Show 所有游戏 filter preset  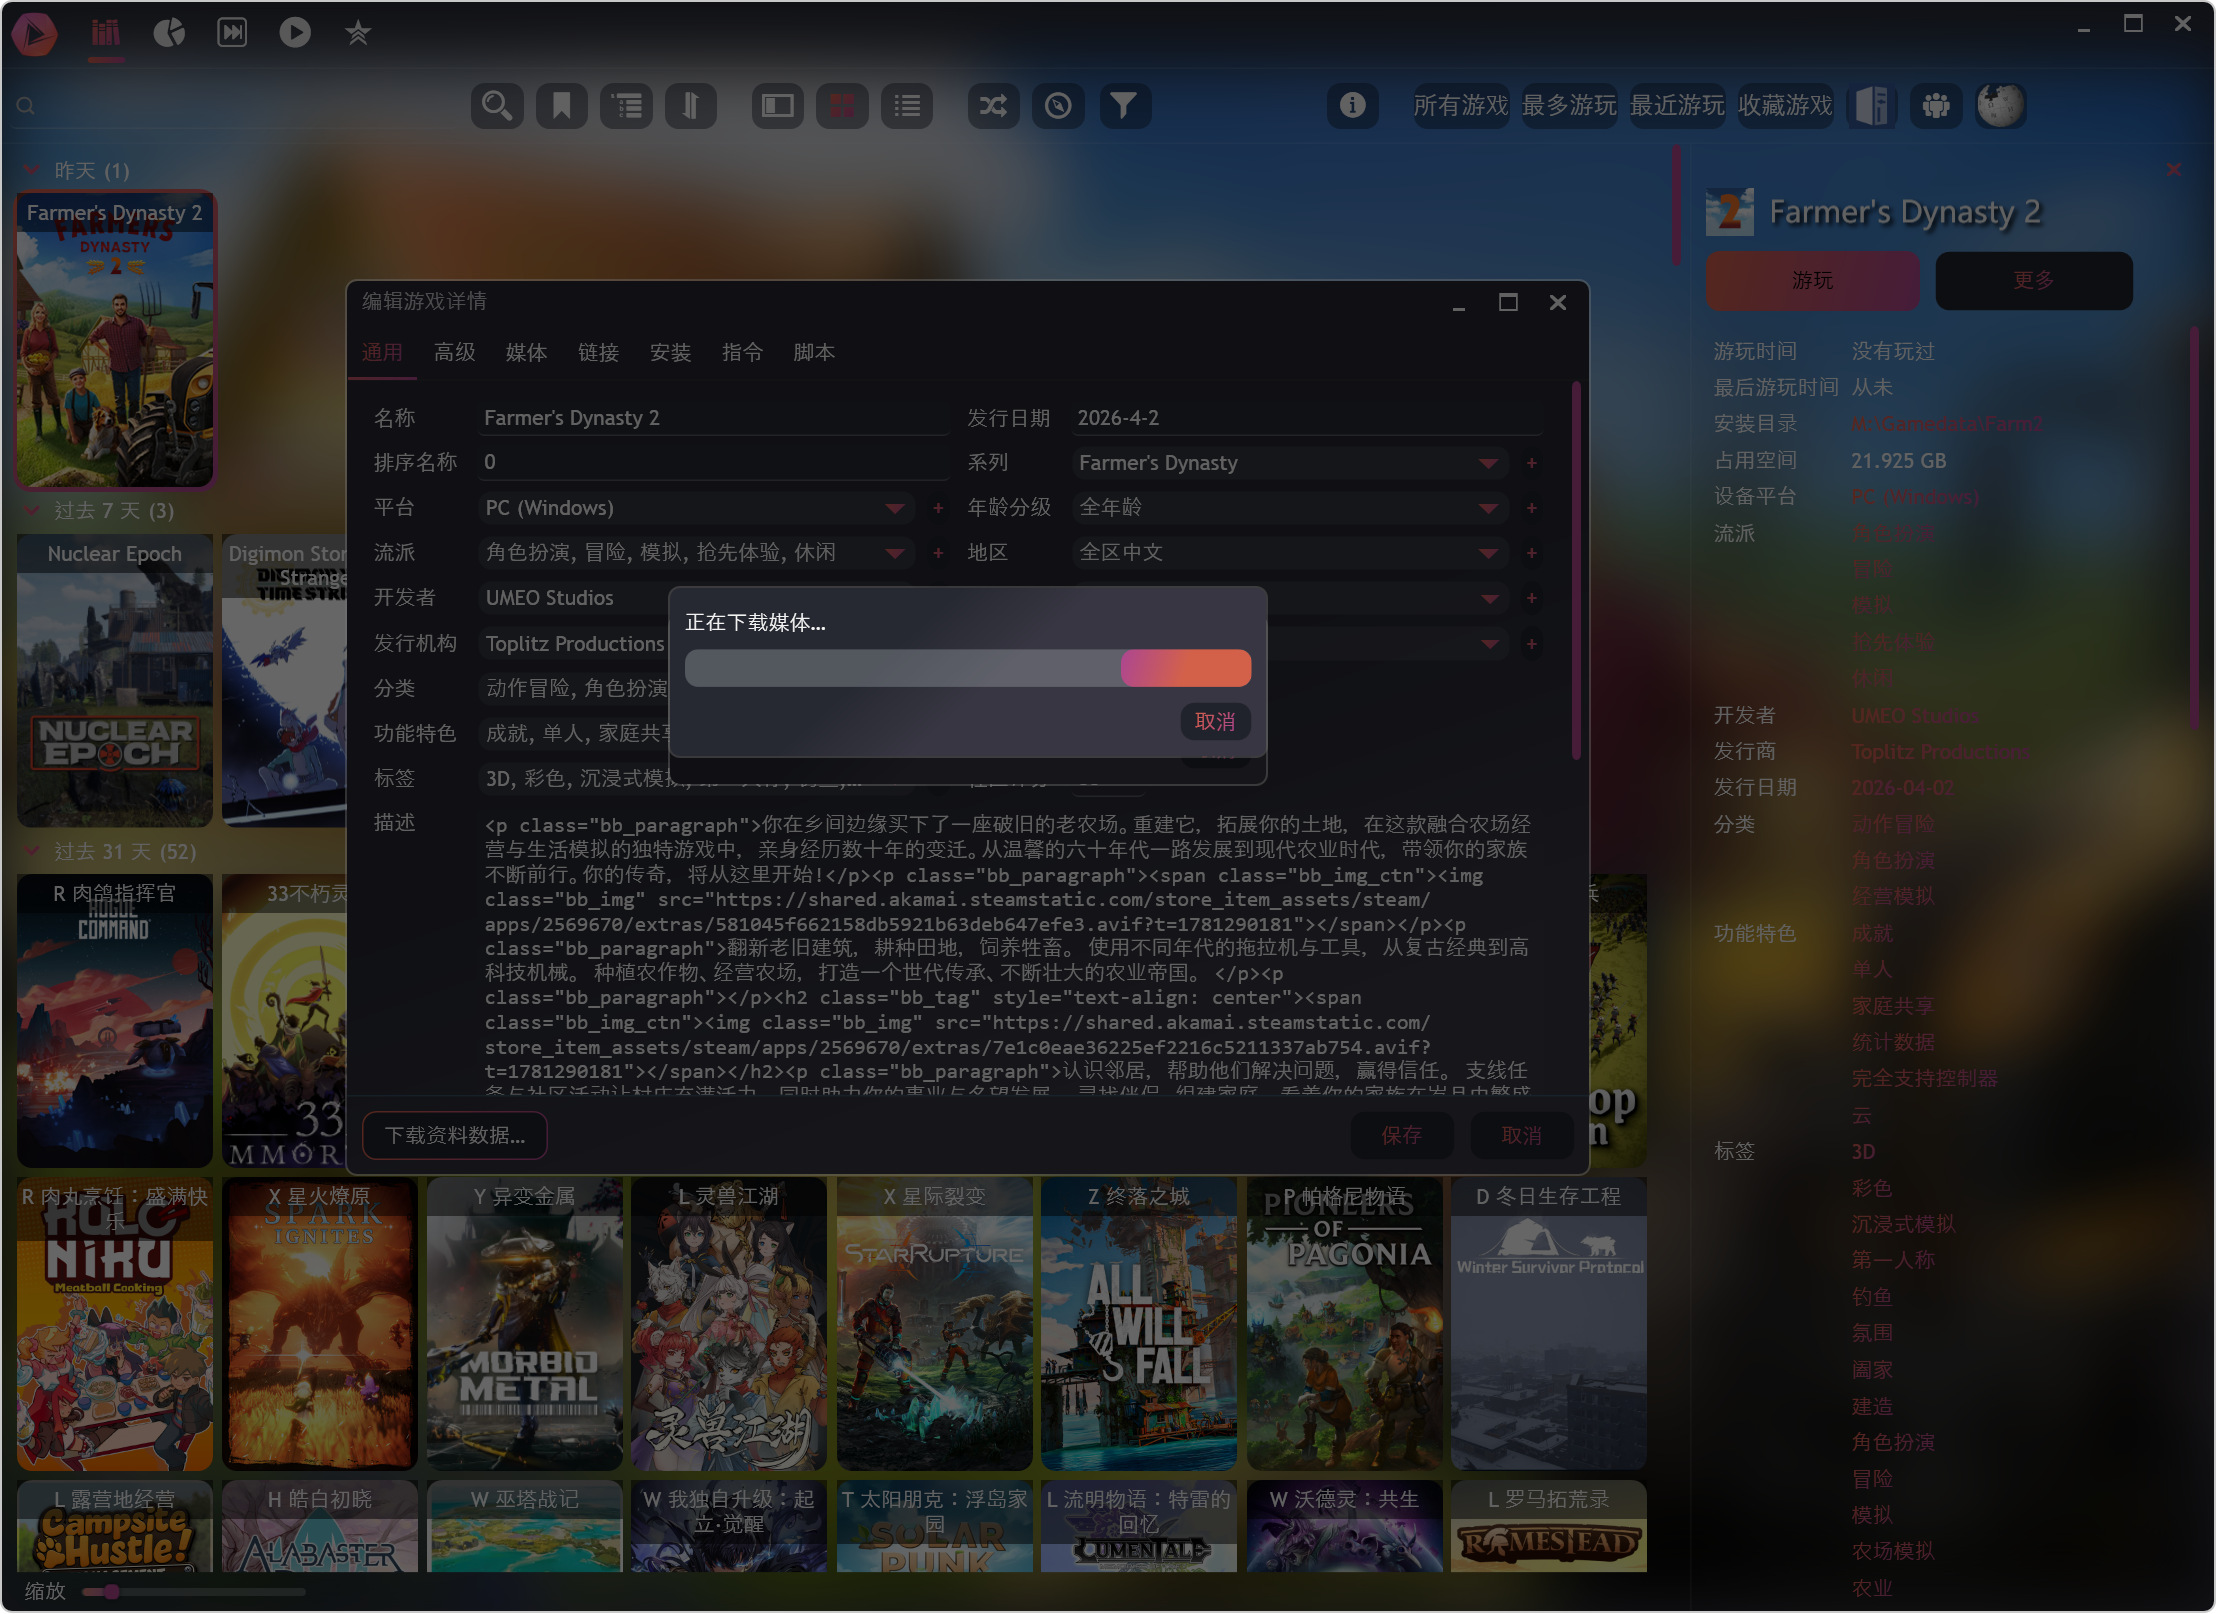(x=1461, y=105)
